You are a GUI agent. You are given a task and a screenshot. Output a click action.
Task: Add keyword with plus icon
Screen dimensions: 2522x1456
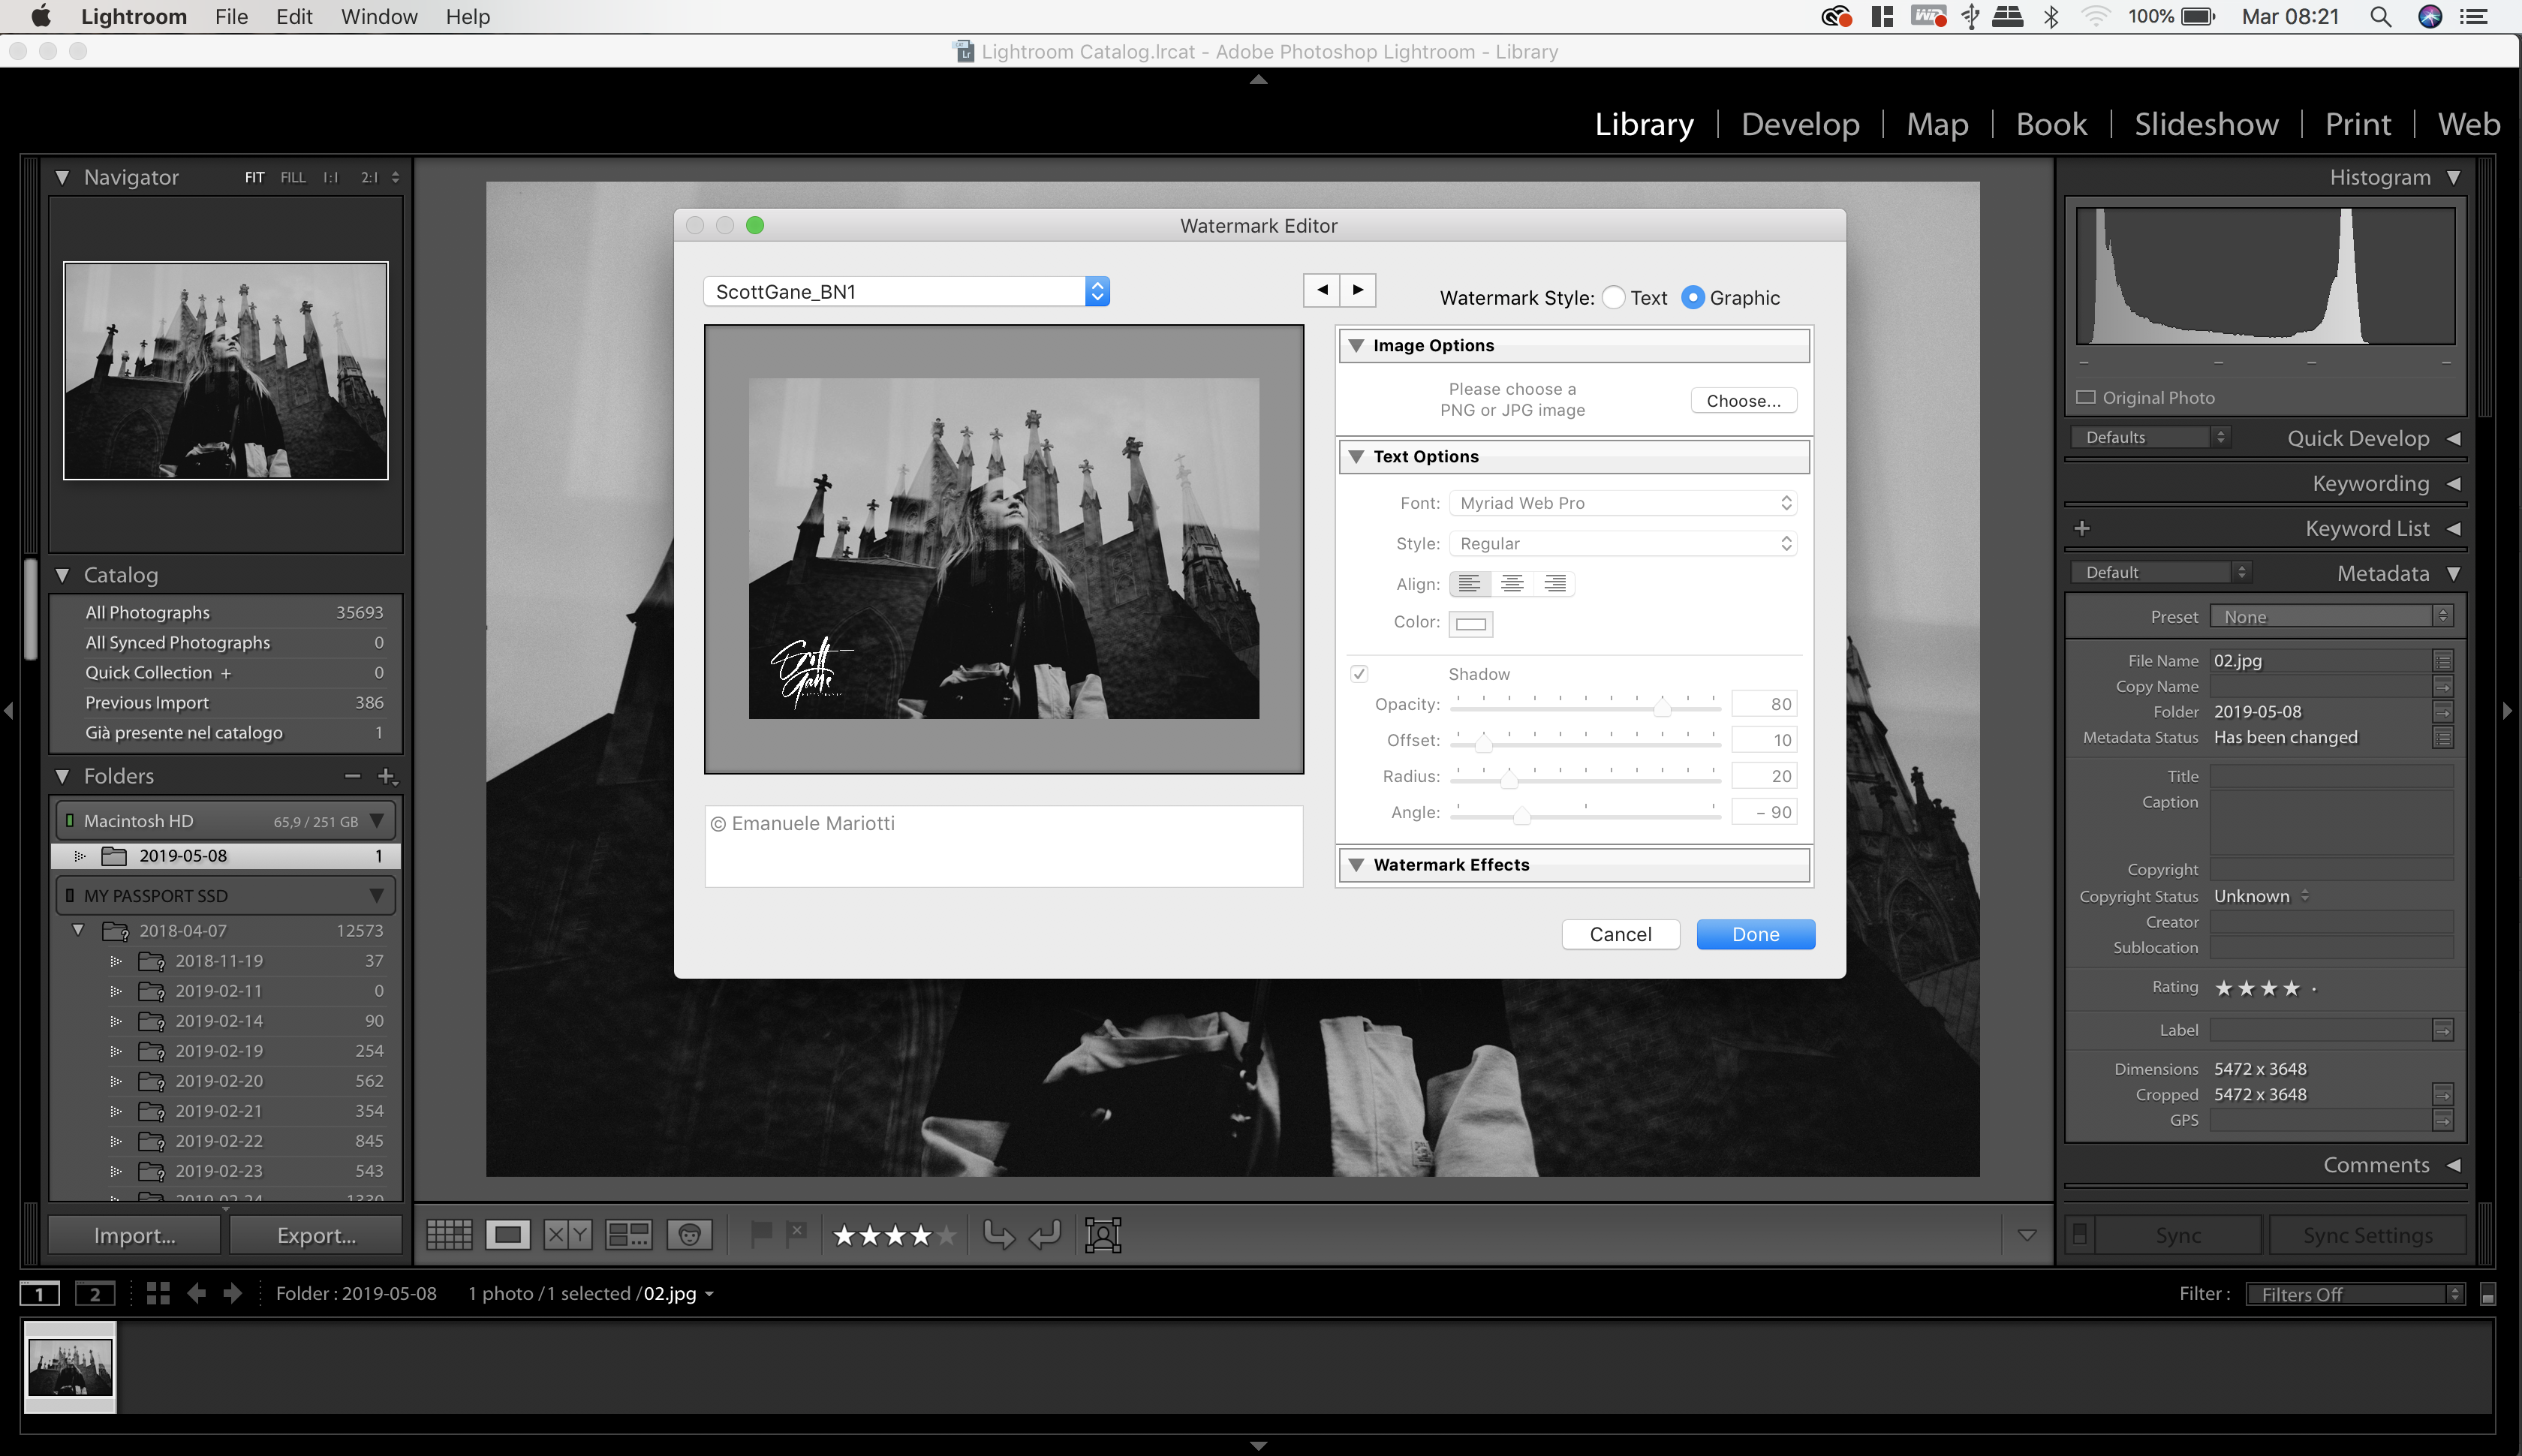coord(2083,528)
